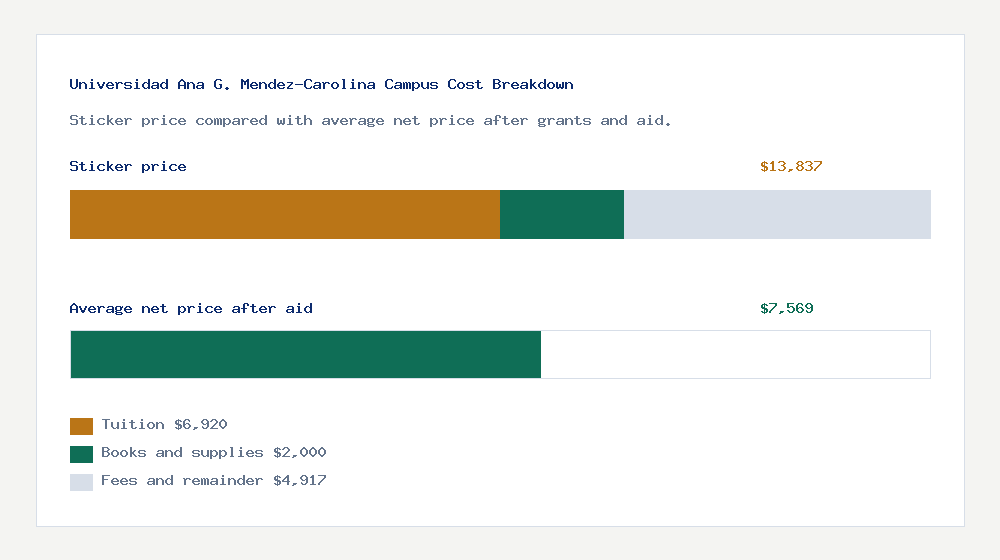Click the Books and supplies $2,000 label
This screenshot has height=560, width=1000.
point(214,453)
